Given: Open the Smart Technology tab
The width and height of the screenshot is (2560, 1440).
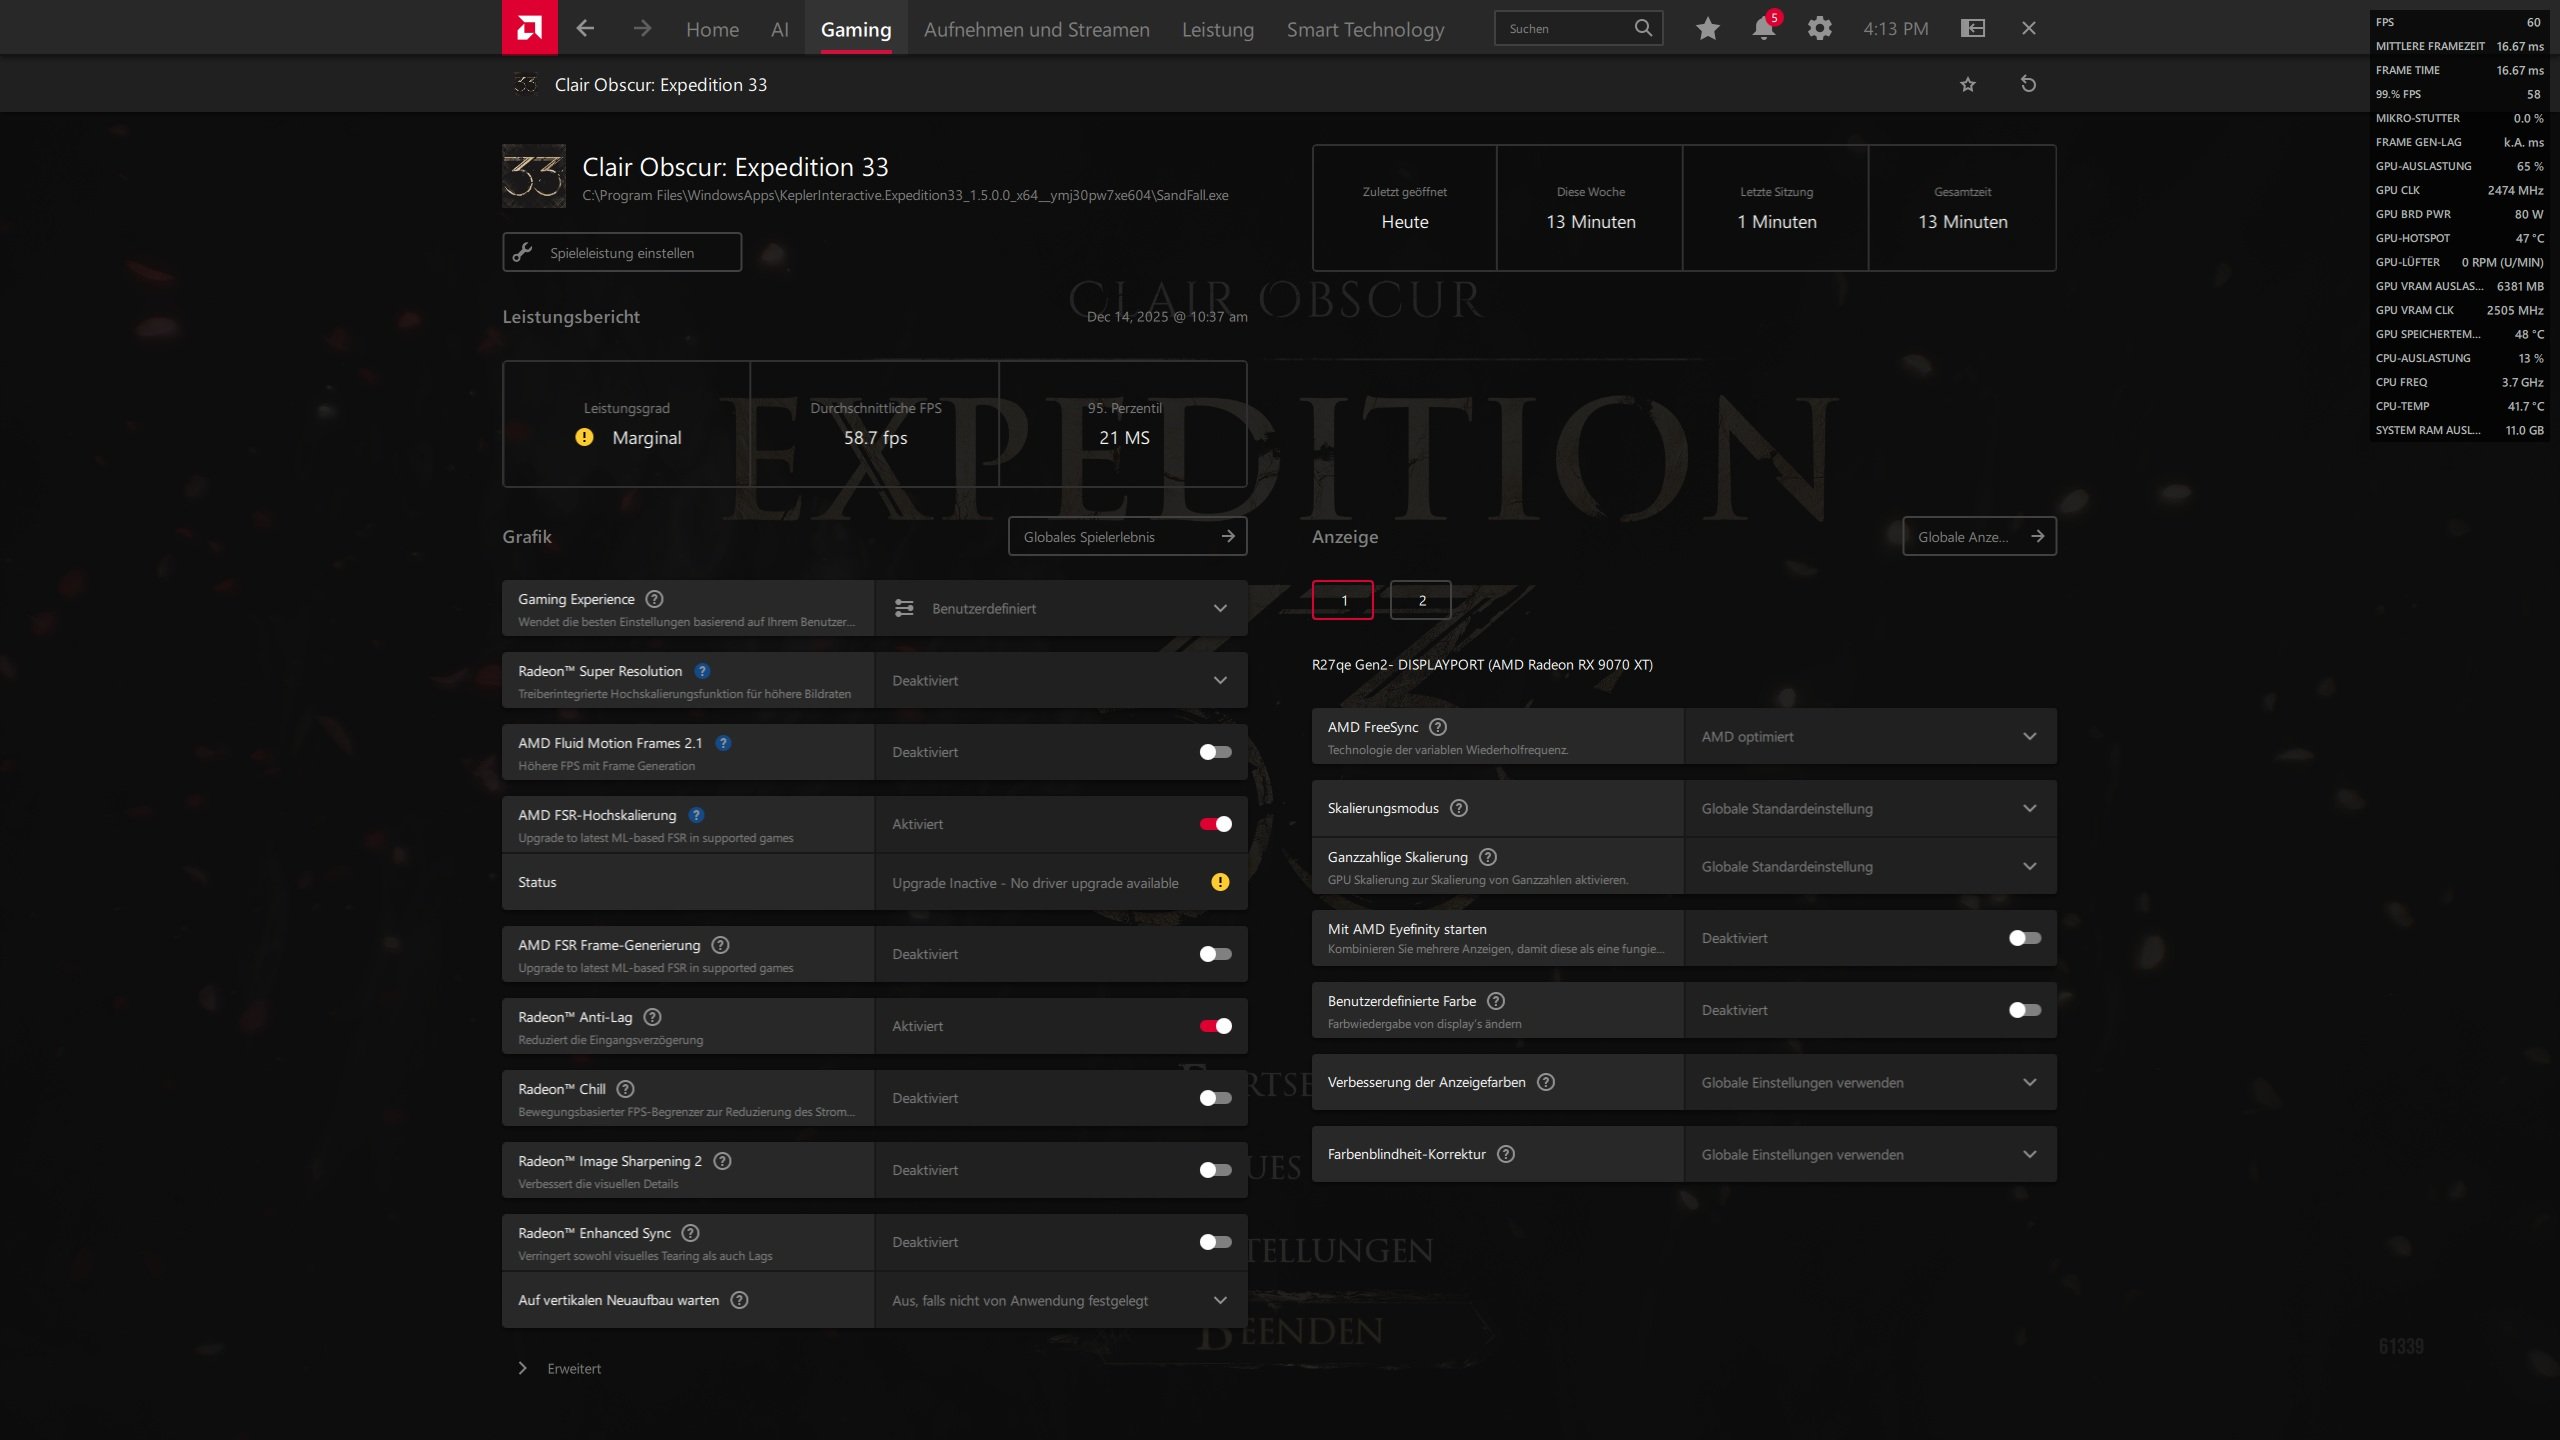Looking at the screenshot, I should tap(1365, 29).
